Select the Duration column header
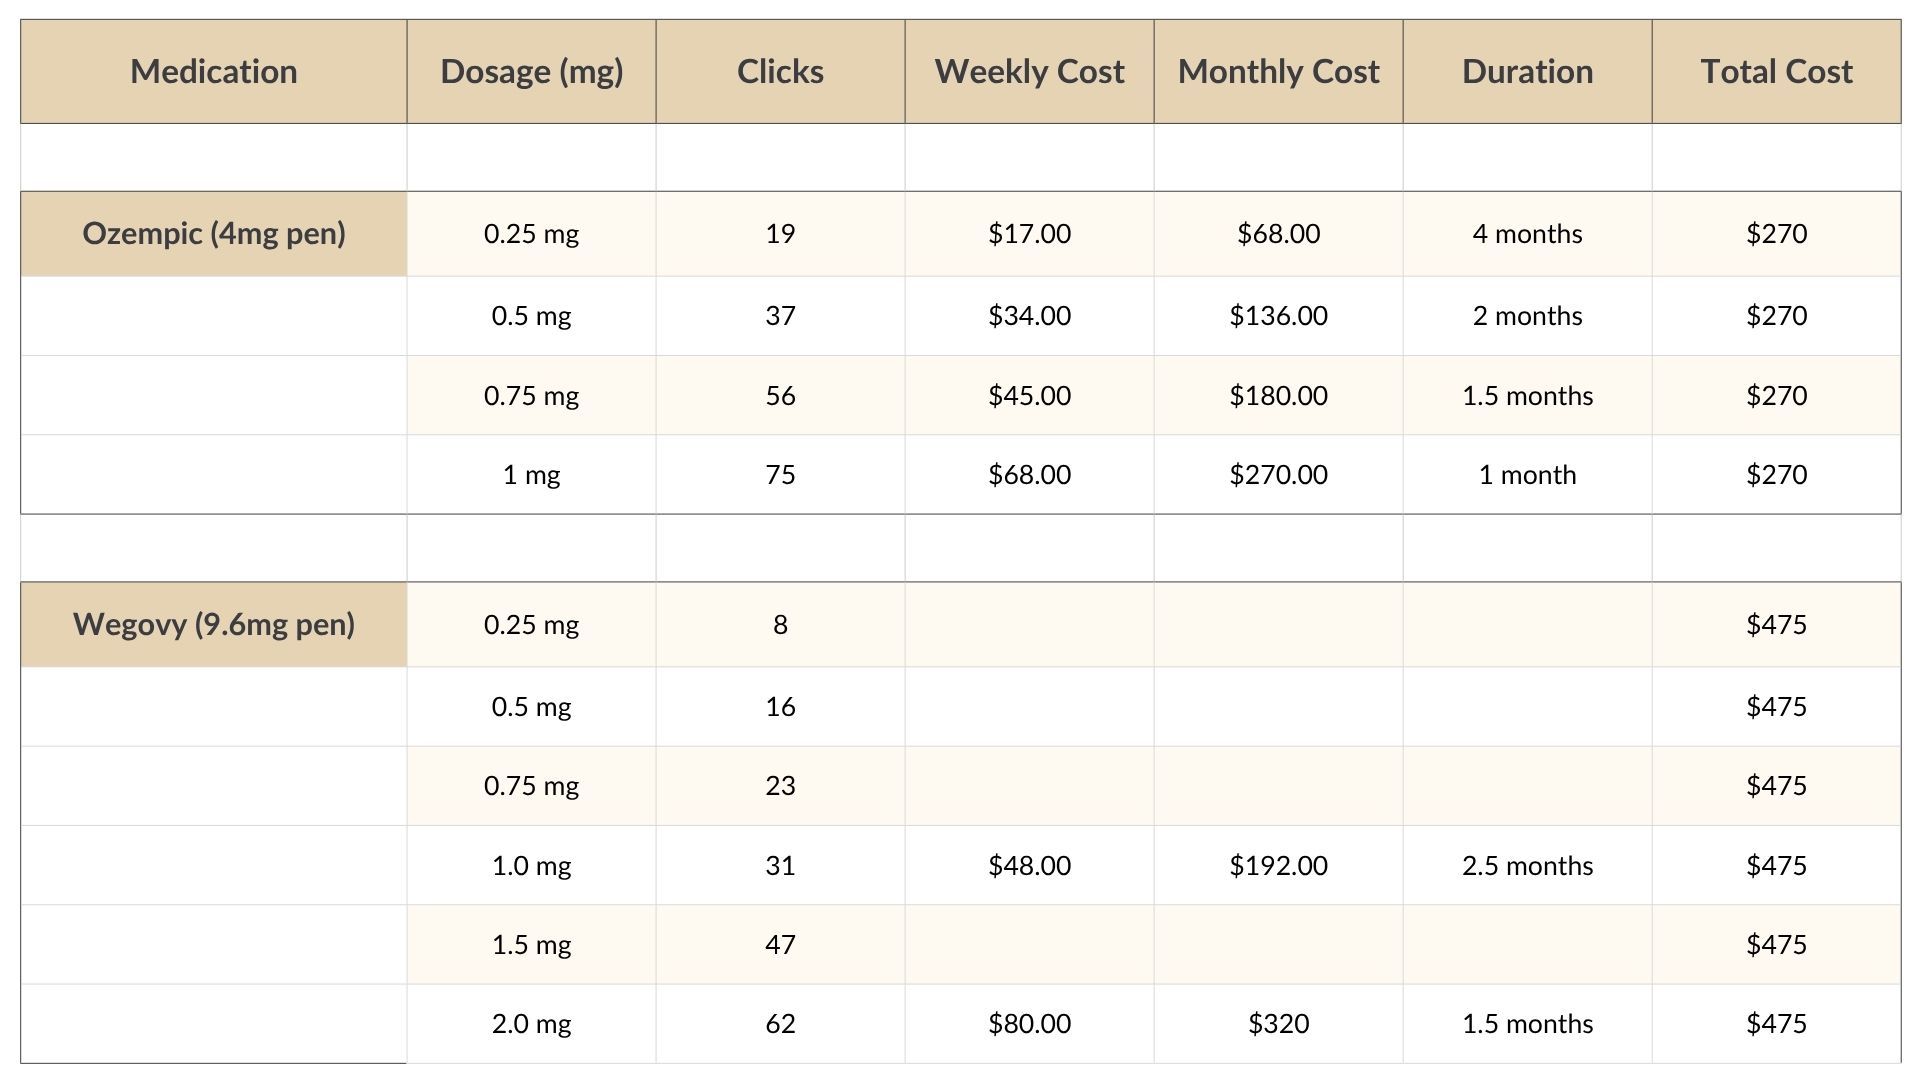1920x1080 pixels. coord(1527,71)
